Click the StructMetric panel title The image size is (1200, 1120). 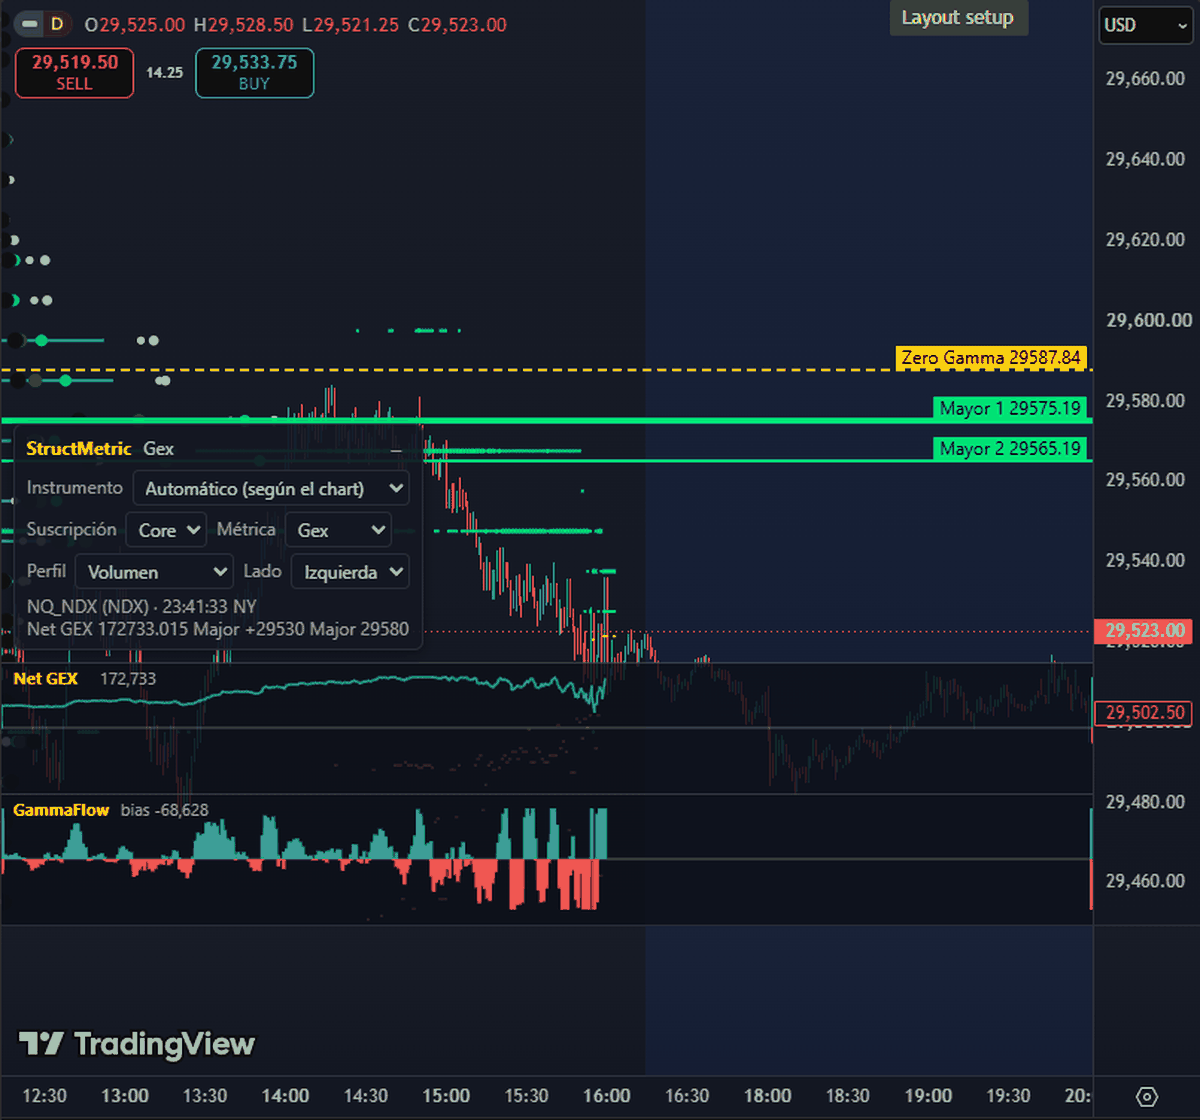point(78,449)
